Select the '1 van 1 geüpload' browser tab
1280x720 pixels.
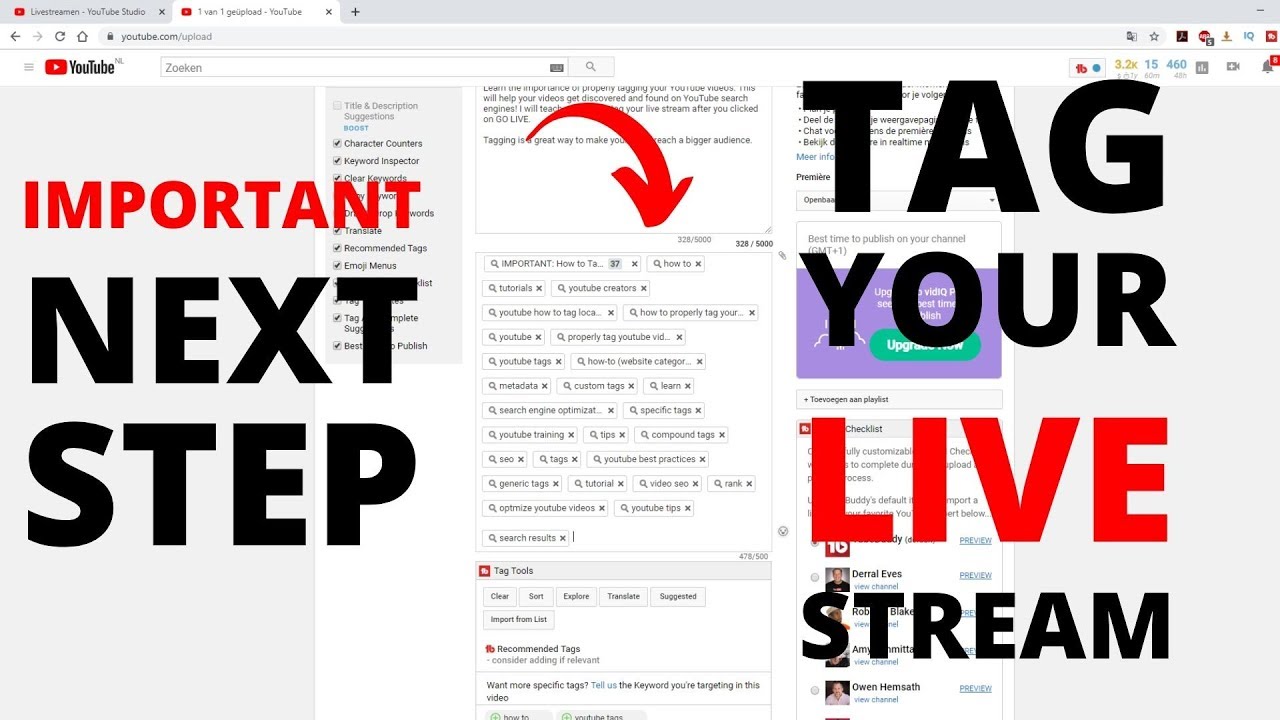pos(257,12)
